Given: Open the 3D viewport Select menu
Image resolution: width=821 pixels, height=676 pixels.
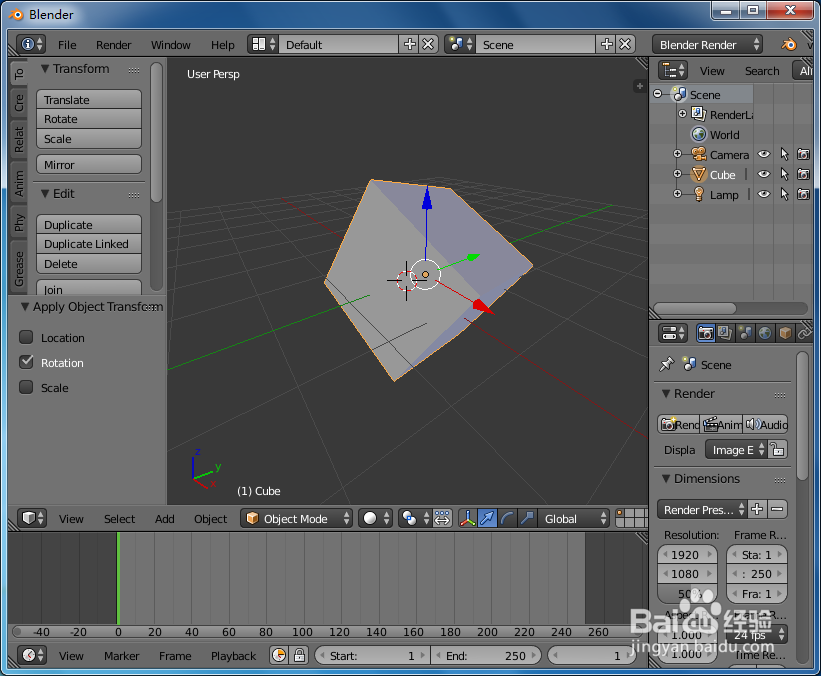Looking at the screenshot, I should pyautogui.click(x=119, y=519).
